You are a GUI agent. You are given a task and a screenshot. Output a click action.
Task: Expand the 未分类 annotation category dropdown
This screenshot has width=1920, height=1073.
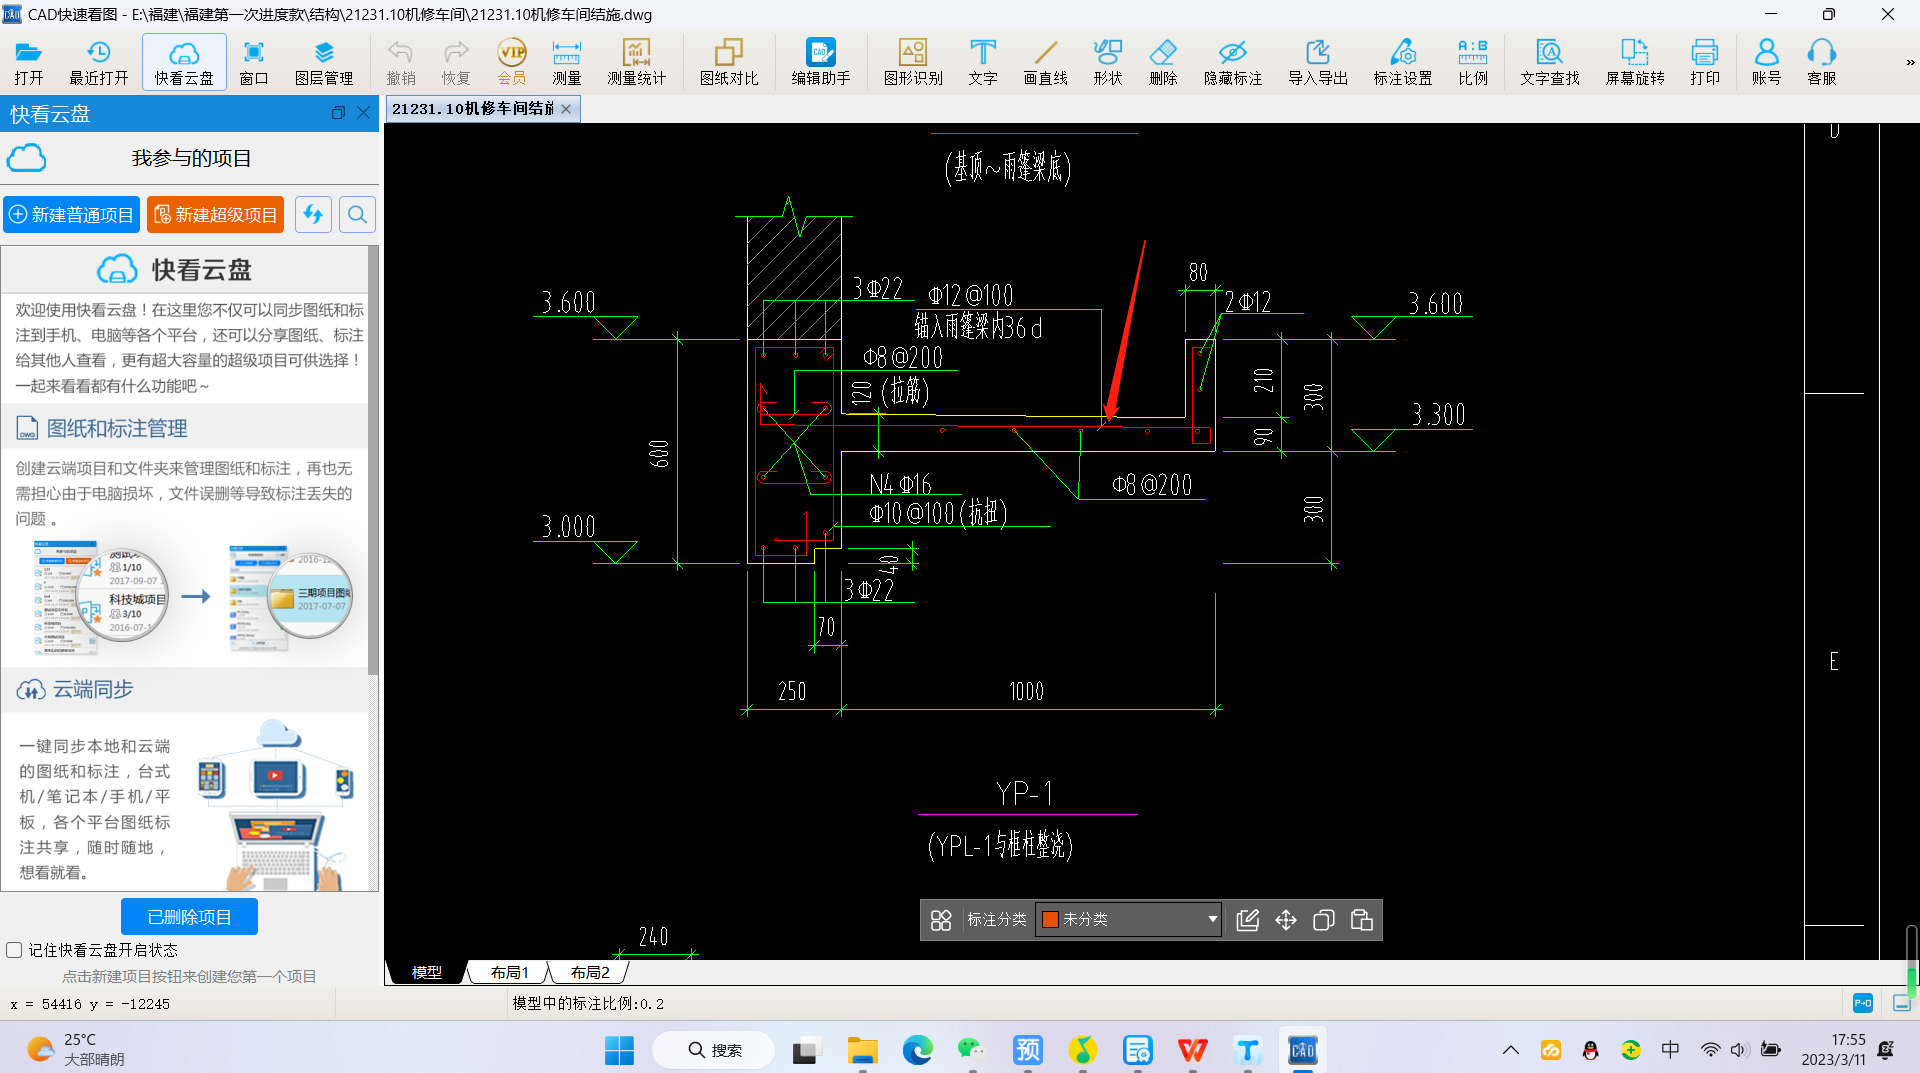pos(1212,919)
